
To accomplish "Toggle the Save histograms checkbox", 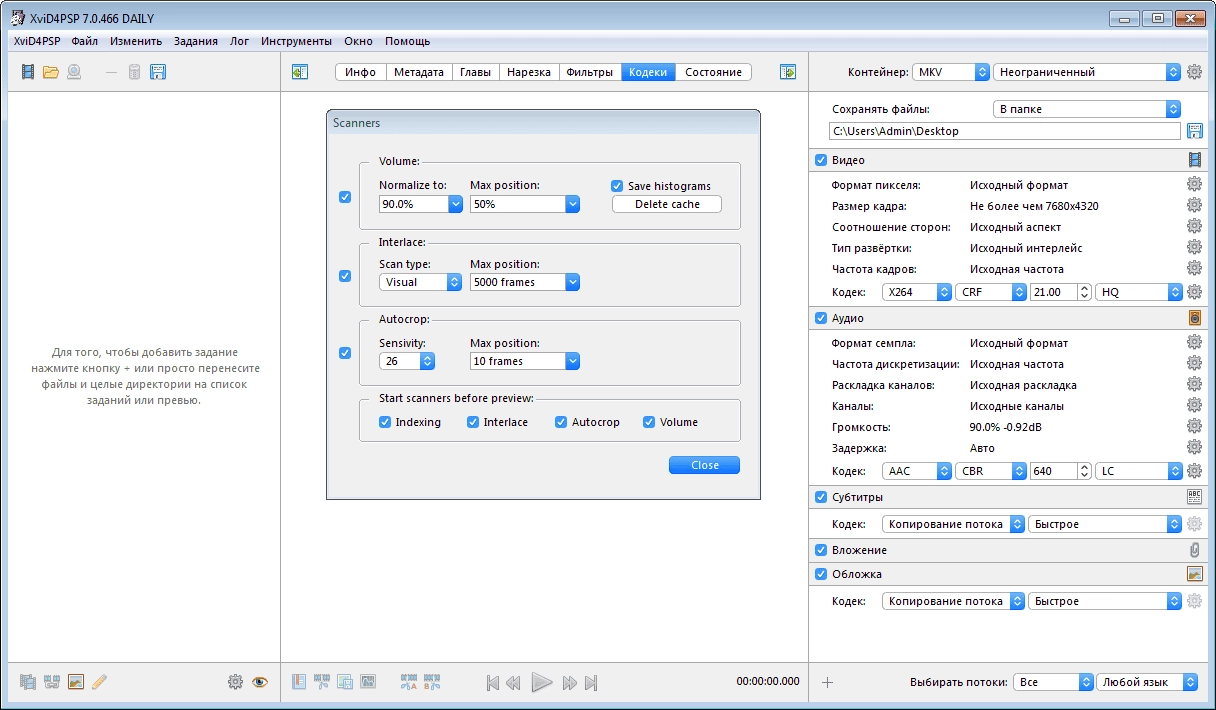I will 617,186.
